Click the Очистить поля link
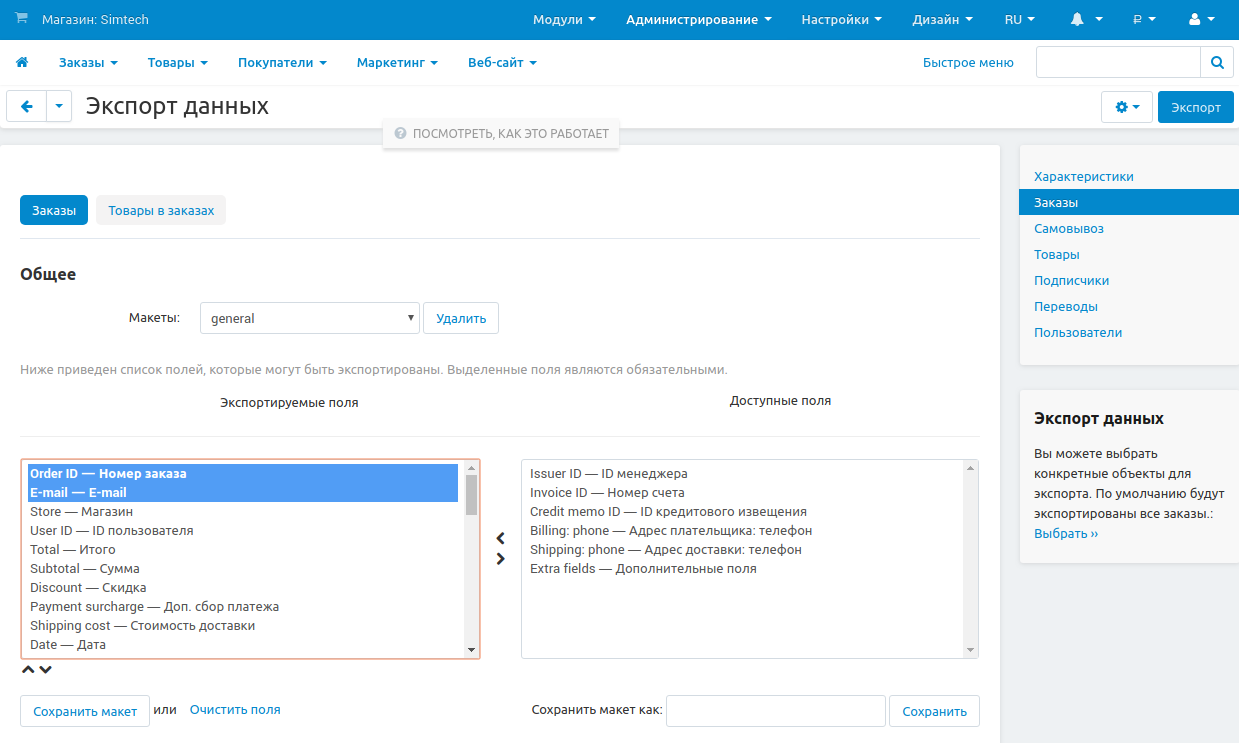 point(235,709)
